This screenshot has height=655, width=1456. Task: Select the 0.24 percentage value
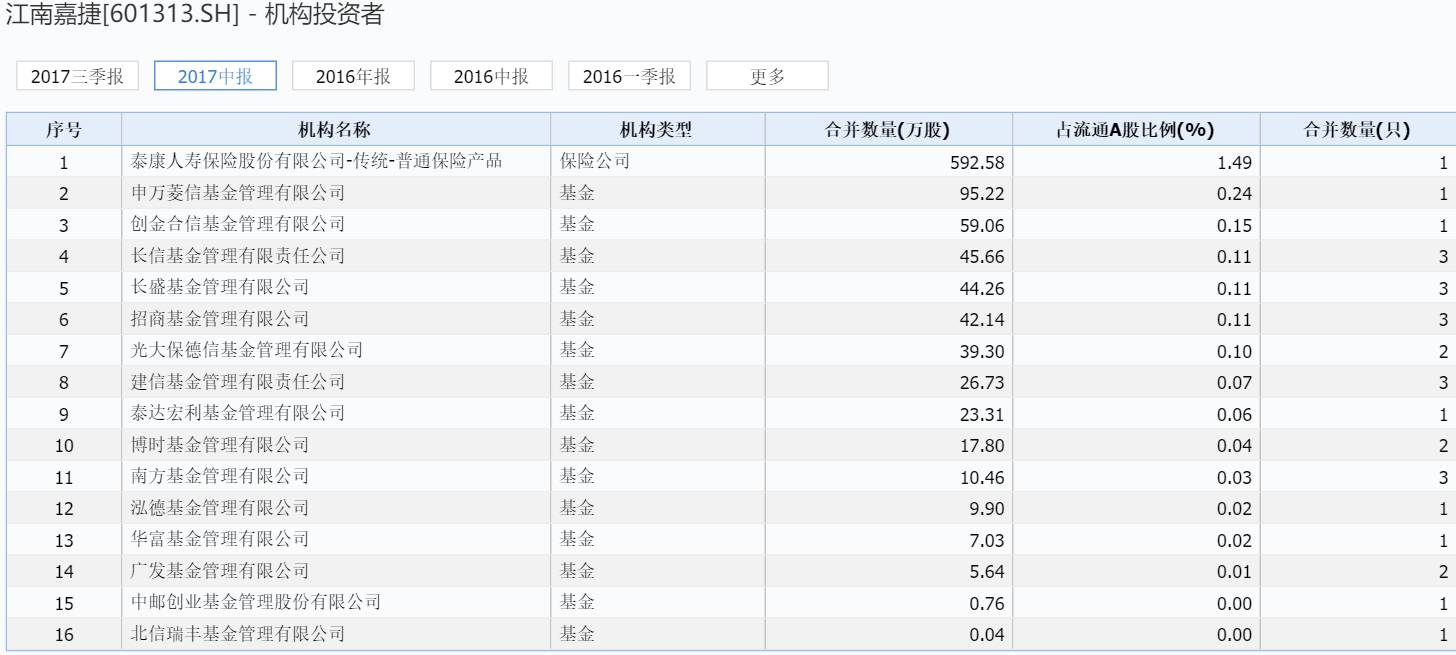click(x=1234, y=194)
